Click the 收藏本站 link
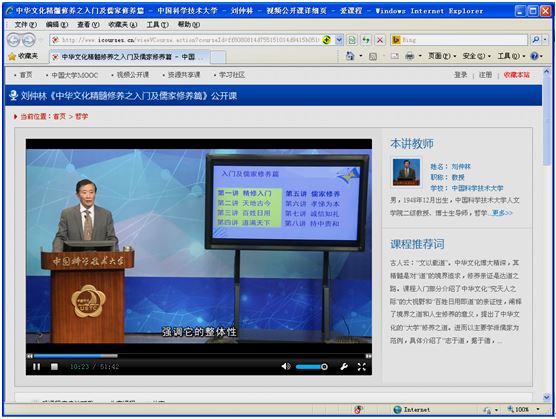This screenshot has width=556, height=419. (x=517, y=75)
